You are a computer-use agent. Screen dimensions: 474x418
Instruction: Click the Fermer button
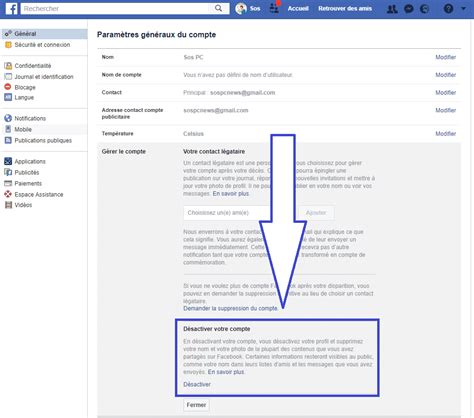196,405
